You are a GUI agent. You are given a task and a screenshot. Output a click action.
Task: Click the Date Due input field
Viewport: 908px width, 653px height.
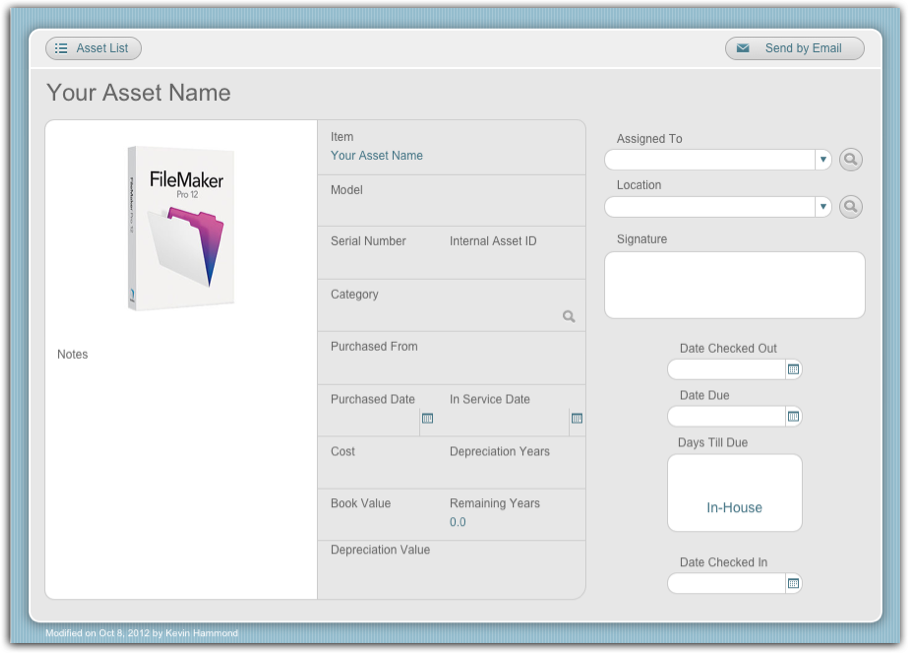(725, 416)
